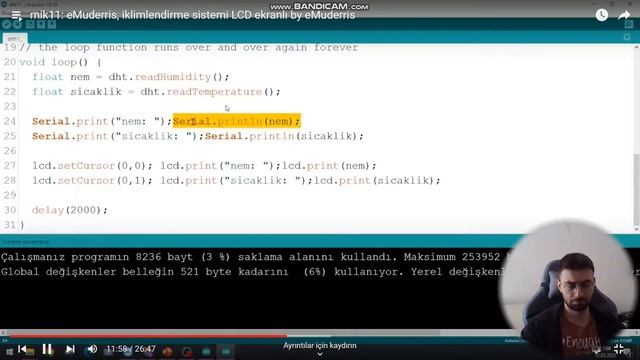
Task: Click the loop function comment on line 19
Action: pyautogui.click(x=189, y=47)
